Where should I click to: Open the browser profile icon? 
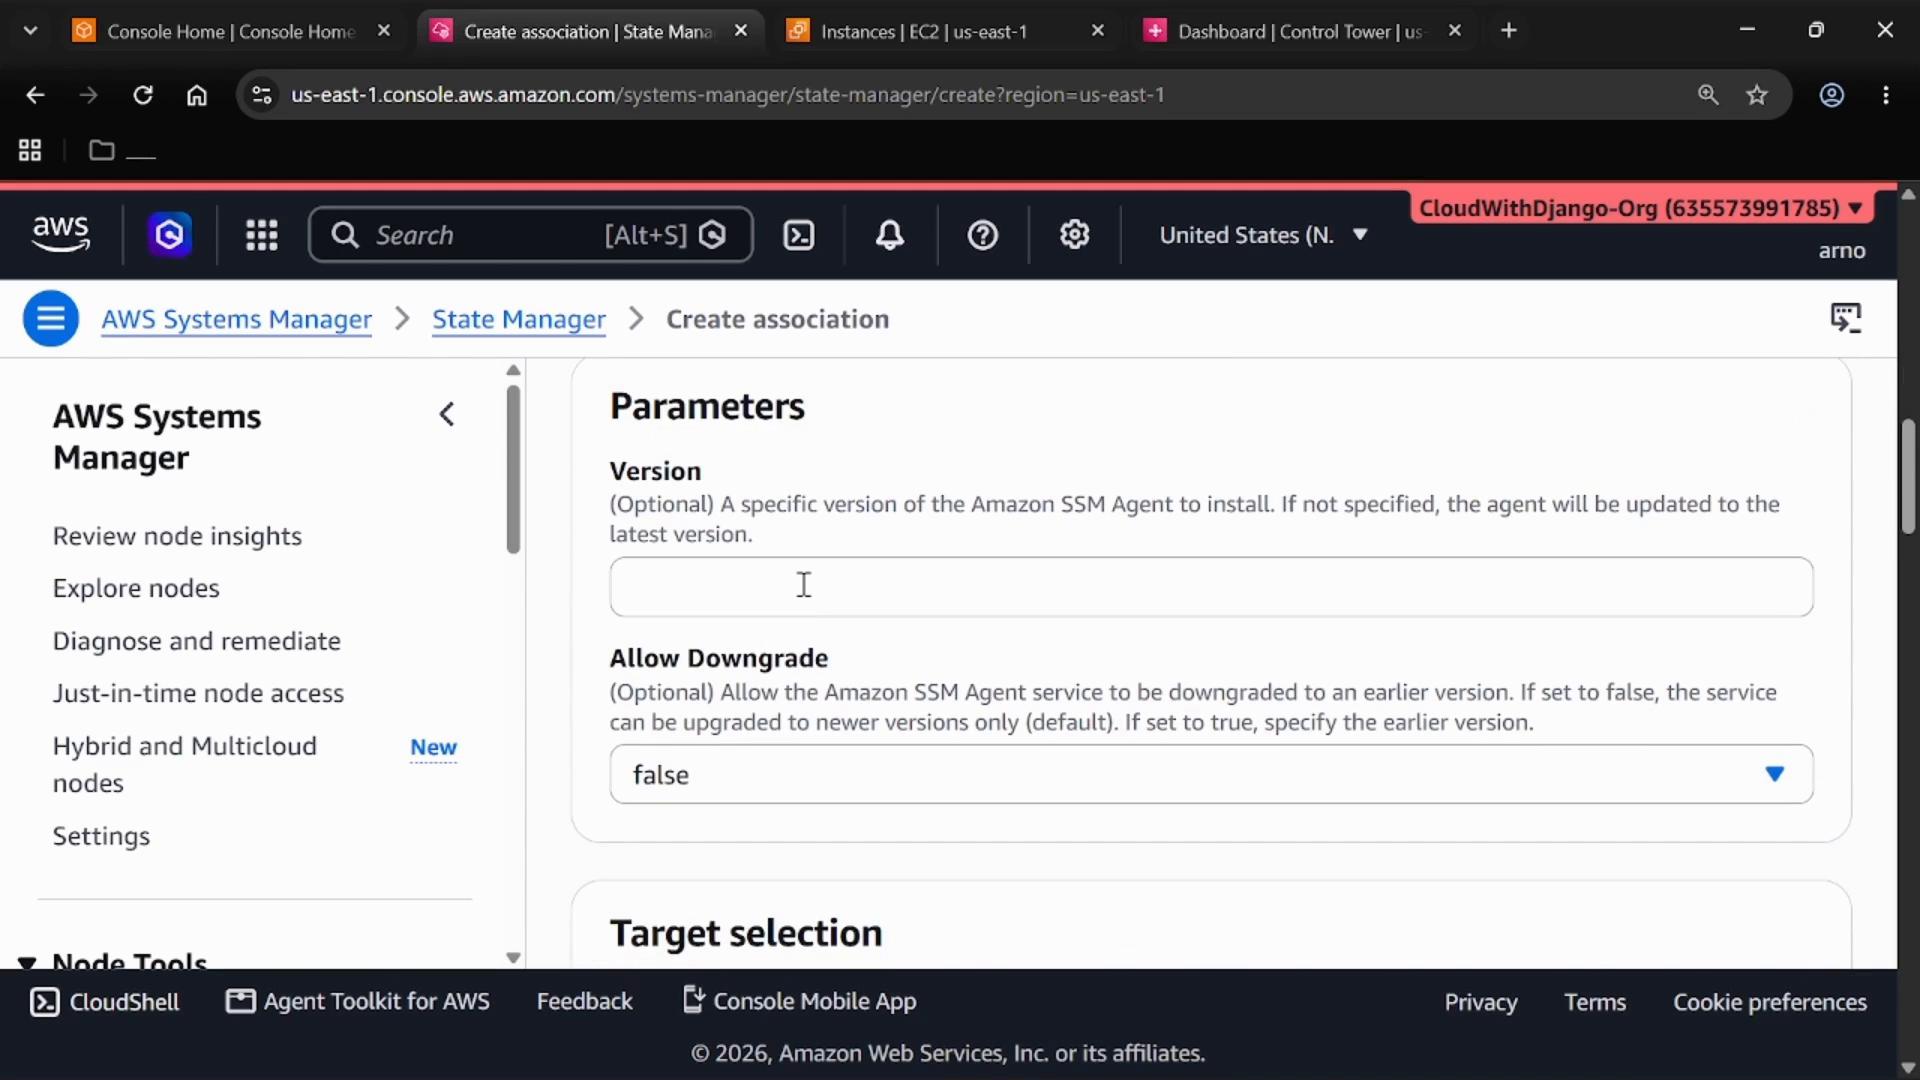(x=1832, y=95)
